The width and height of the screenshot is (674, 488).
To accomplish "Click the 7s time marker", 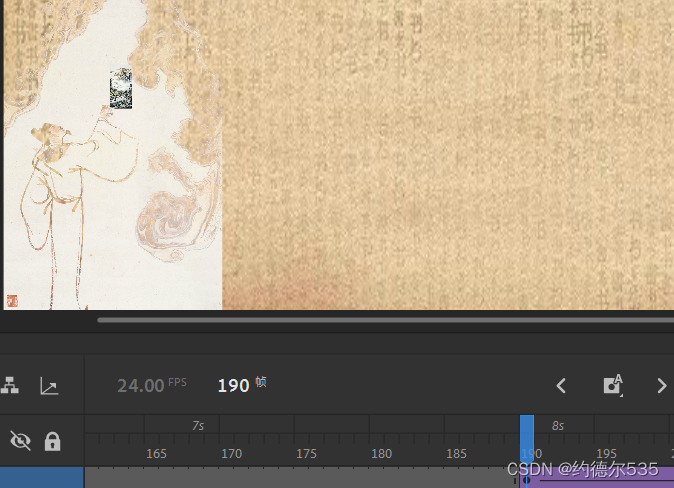I will click(198, 426).
